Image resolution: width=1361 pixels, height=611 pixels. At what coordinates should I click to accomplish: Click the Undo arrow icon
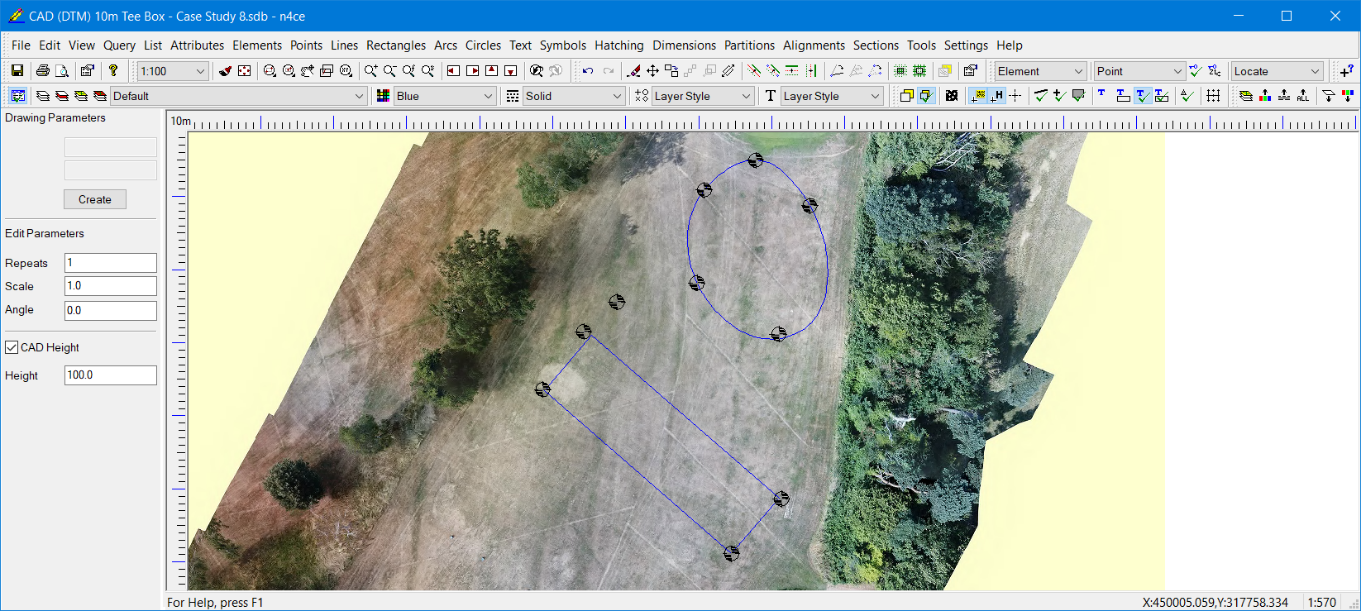tap(588, 71)
